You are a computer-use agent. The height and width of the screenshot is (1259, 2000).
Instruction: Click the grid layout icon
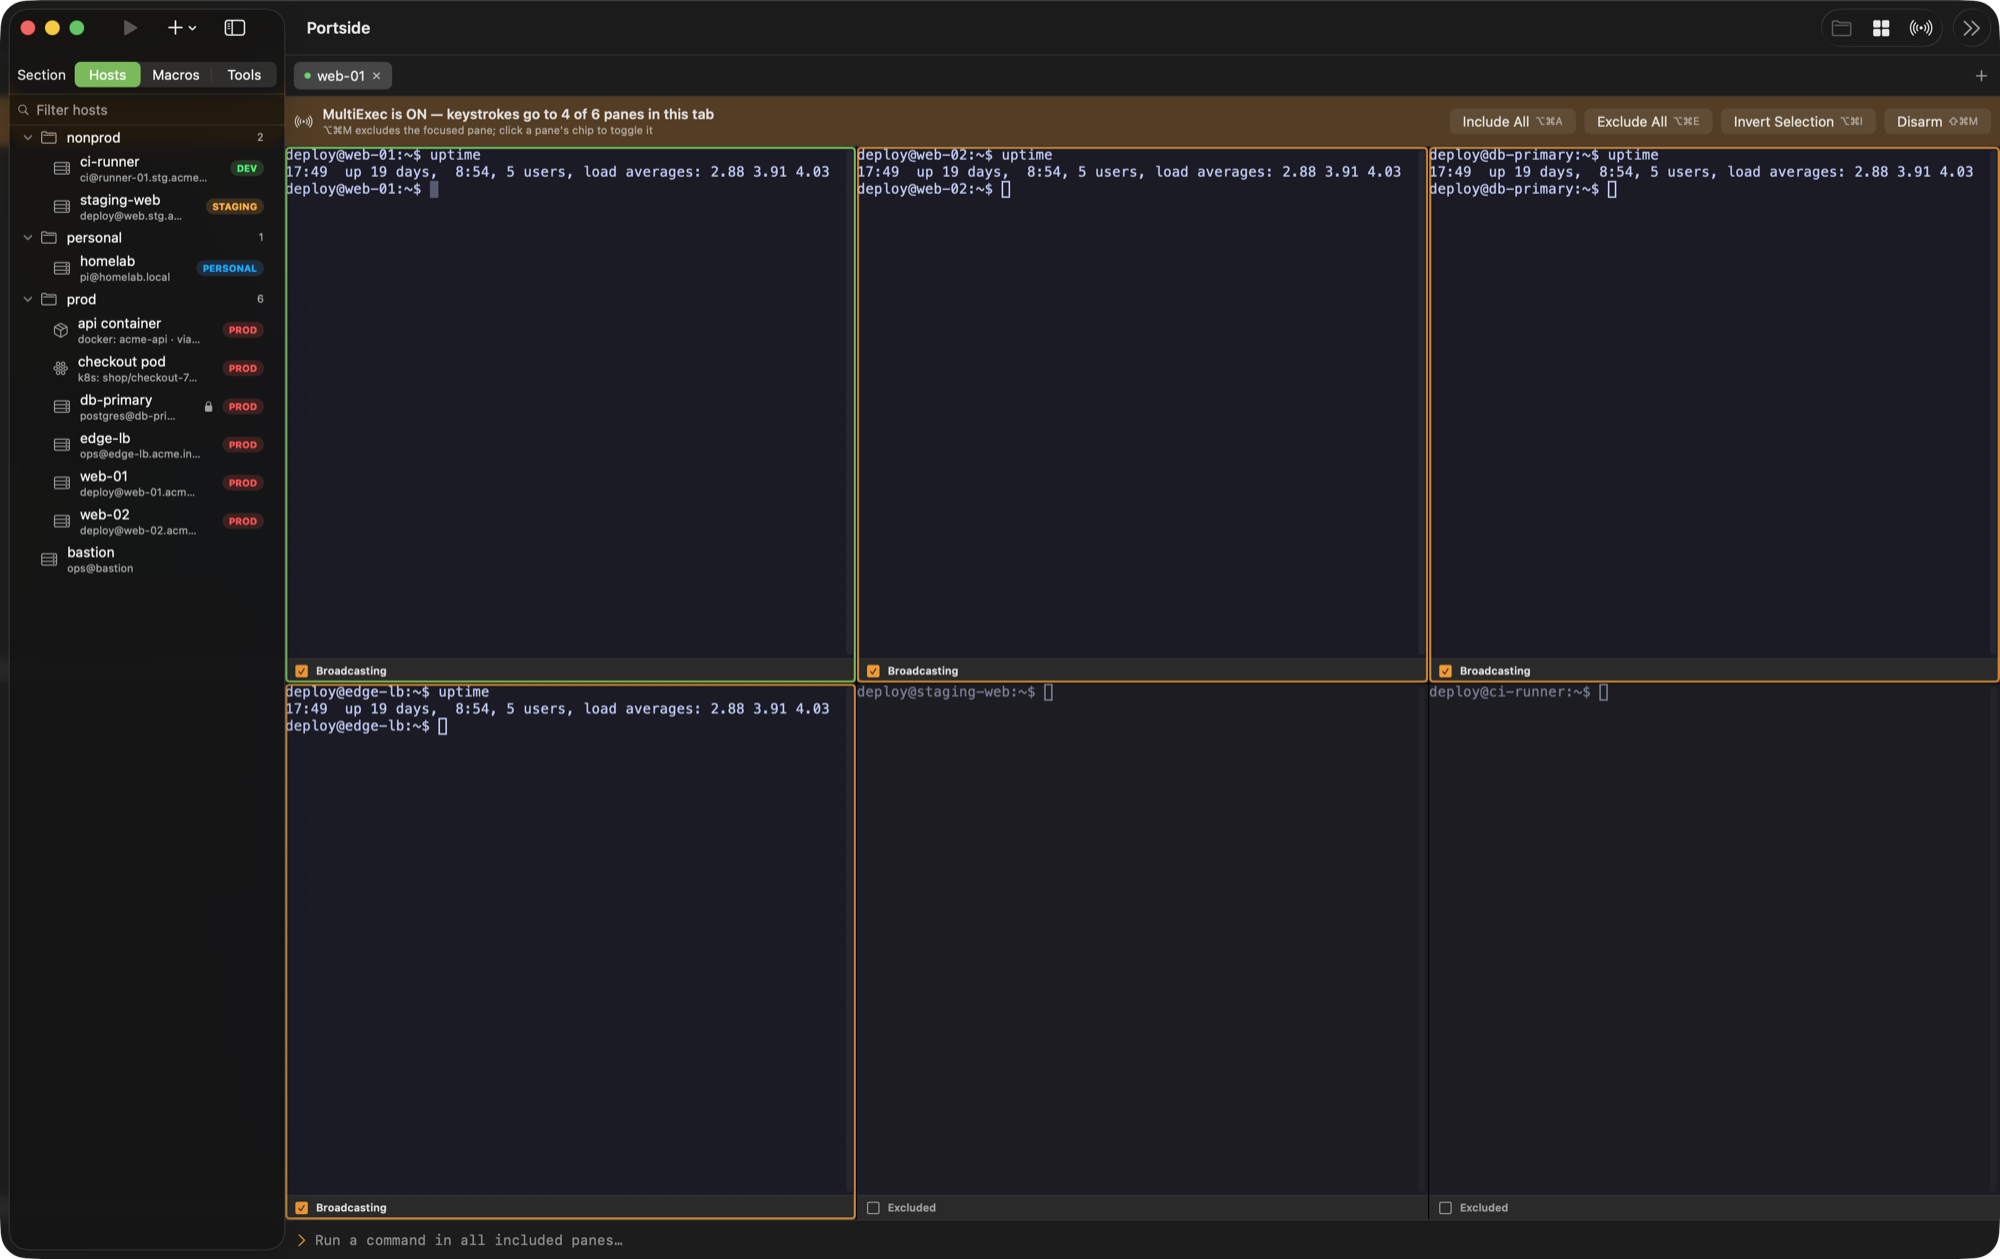coord(1881,28)
